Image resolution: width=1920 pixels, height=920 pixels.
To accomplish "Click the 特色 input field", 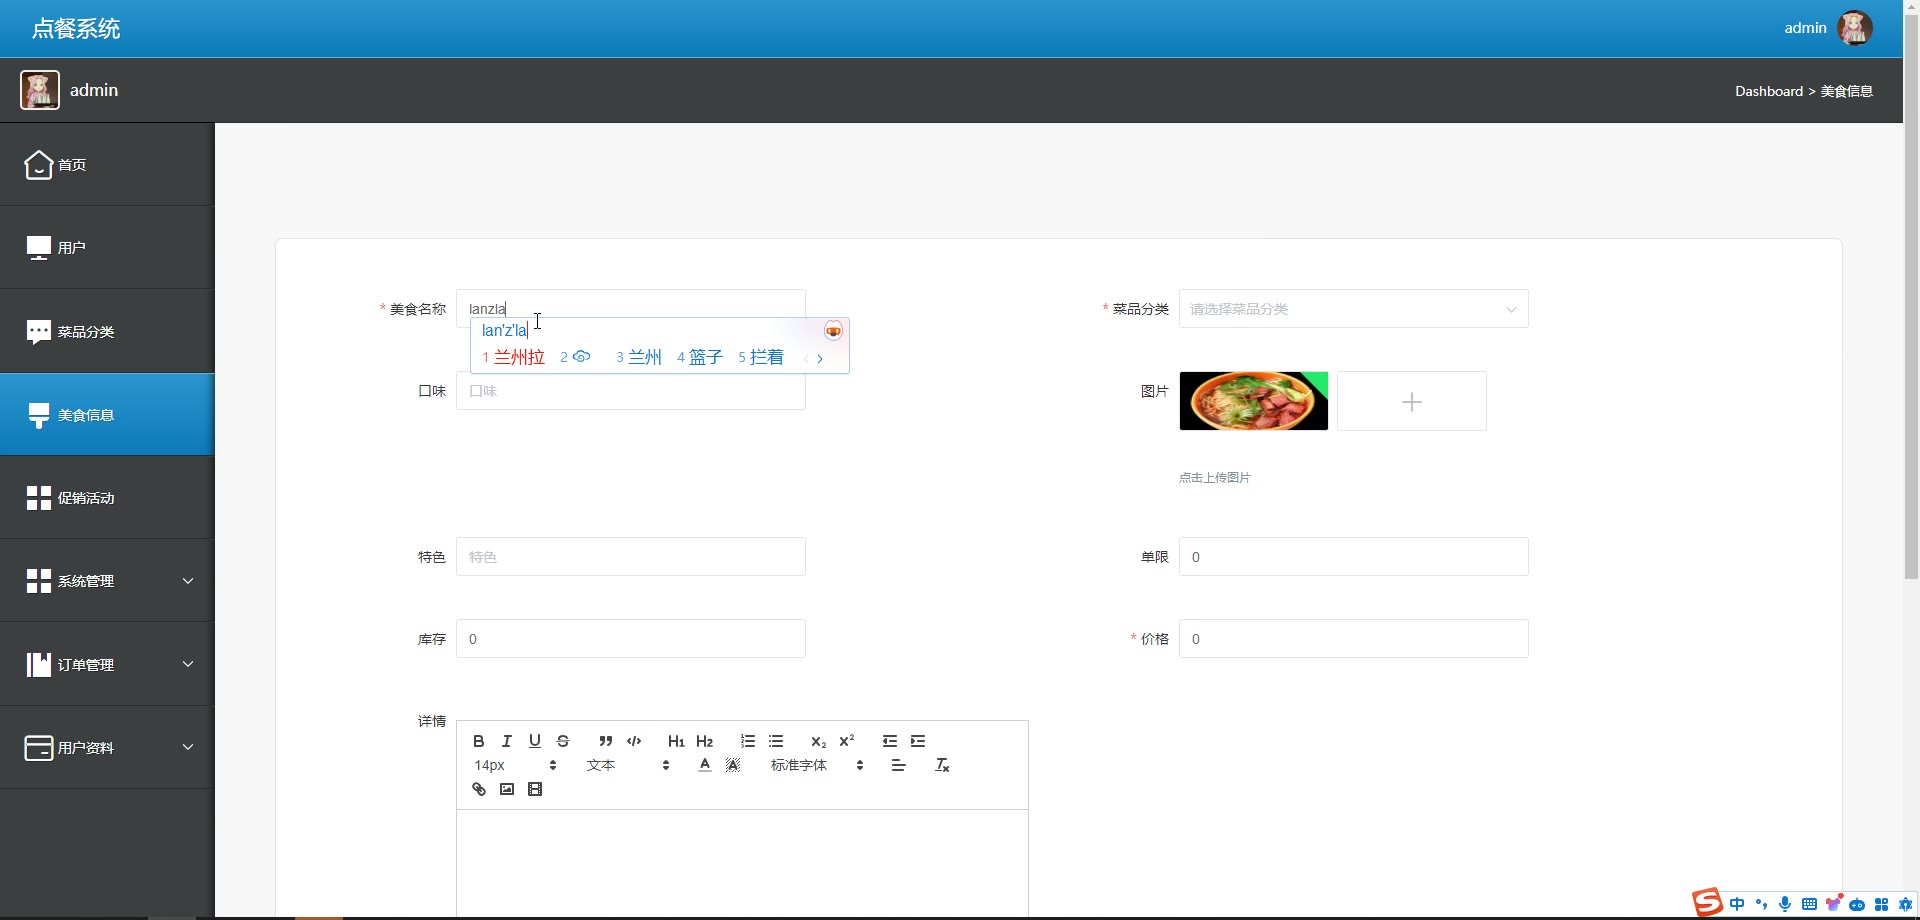I will [631, 557].
